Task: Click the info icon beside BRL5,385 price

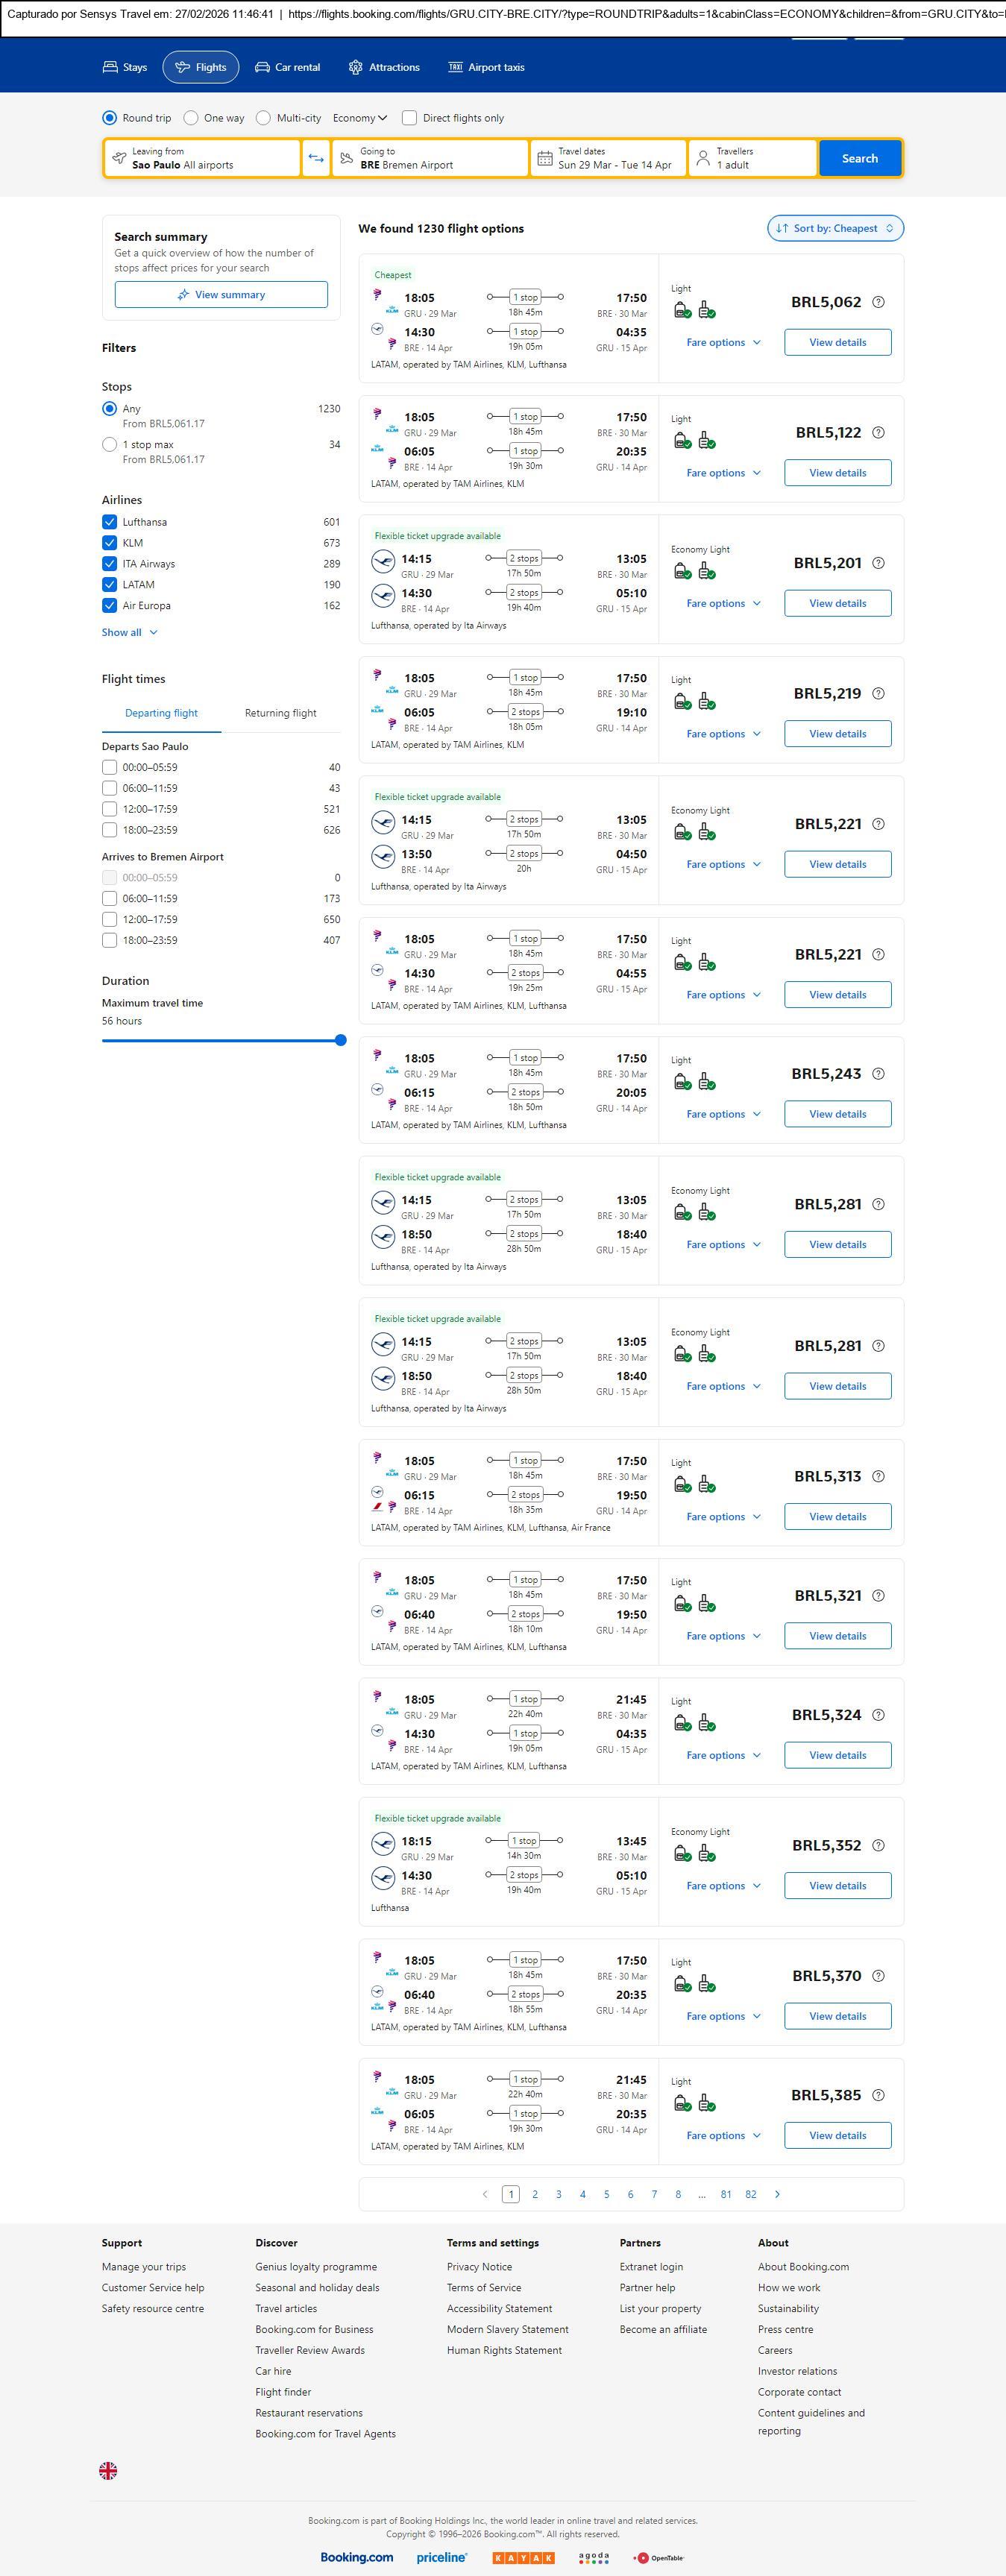Action: 878,2094
